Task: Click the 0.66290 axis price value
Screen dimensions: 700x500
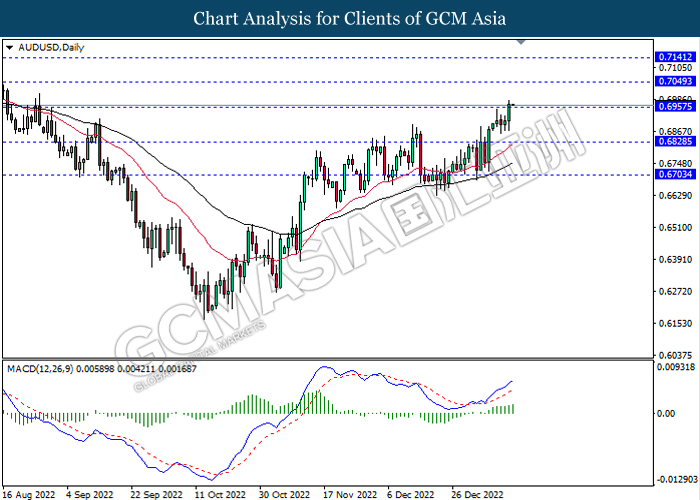Action: [x=675, y=196]
